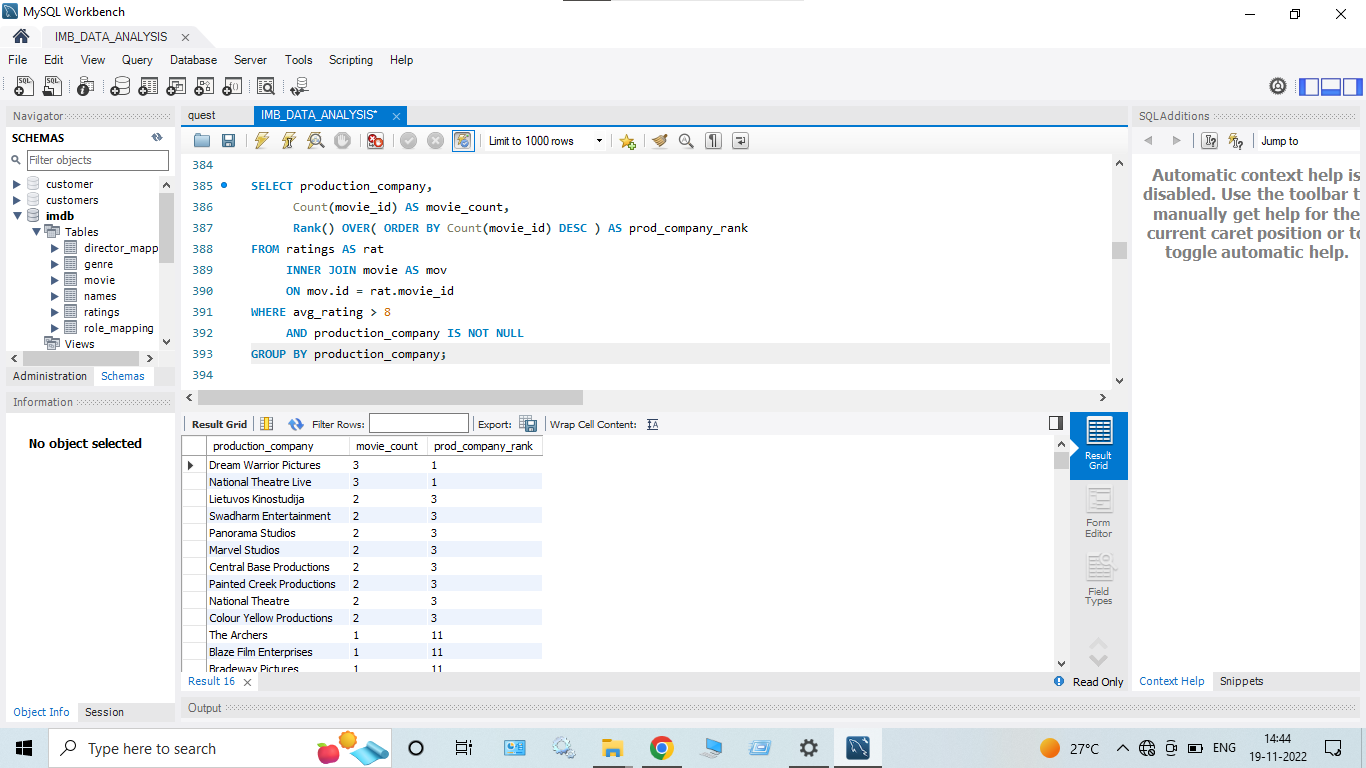Click the Filter objects search field
1366x768 pixels.
(97, 160)
